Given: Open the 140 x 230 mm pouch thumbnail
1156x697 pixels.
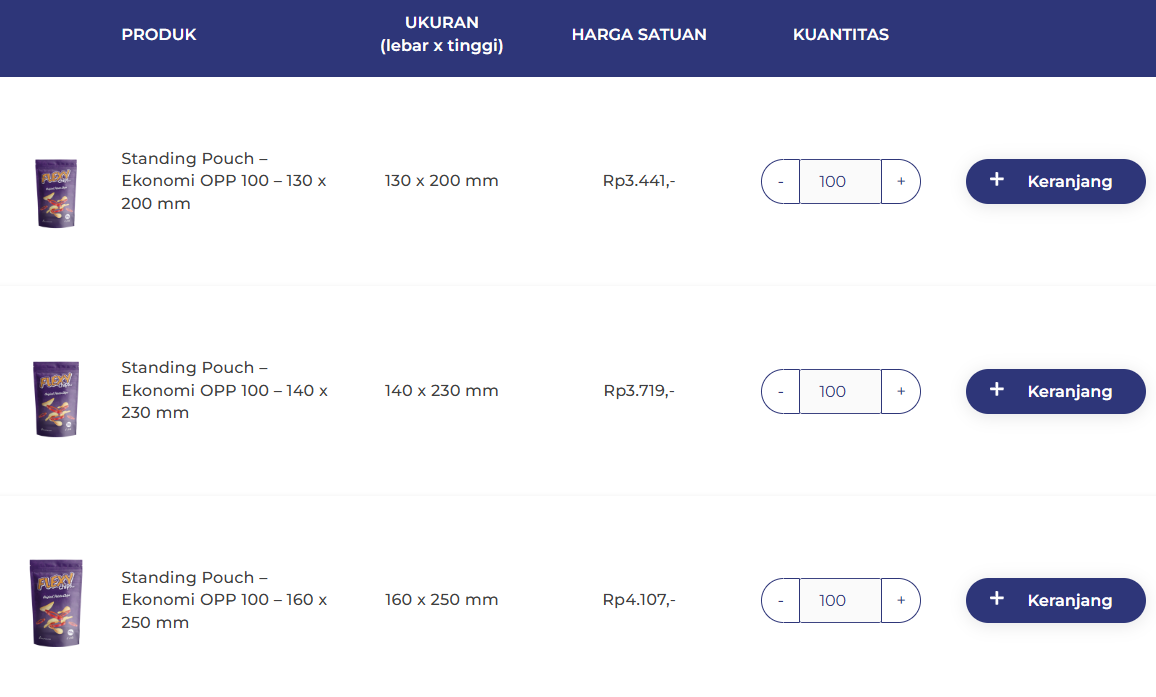Looking at the screenshot, I should point(56,399).
